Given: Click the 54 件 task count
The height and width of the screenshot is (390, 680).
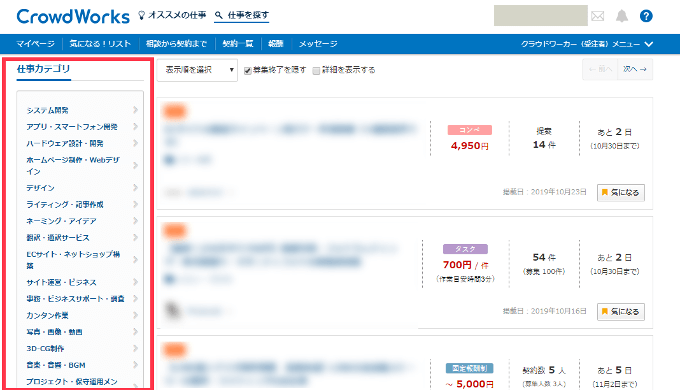Looking at the screenshot, I should pos(544,257).
